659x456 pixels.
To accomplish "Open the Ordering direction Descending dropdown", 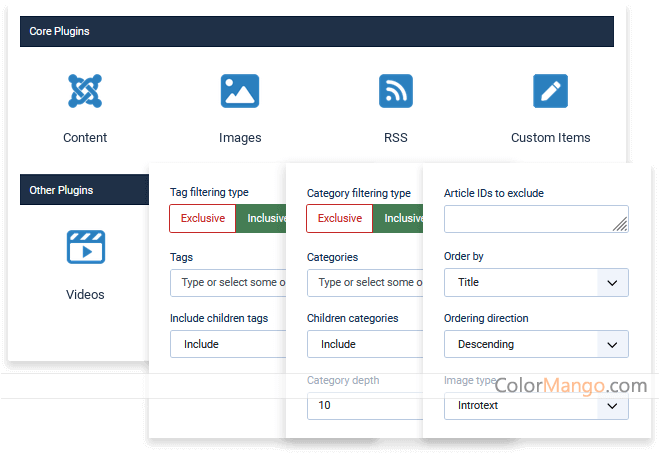I will click(x=536, y=344).
